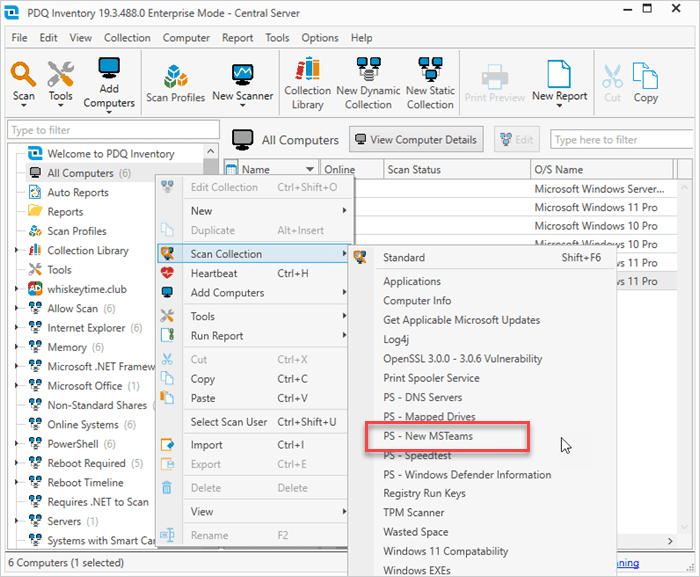
Task: Open the Tools submenu in context menu
Action: [253, 316]
